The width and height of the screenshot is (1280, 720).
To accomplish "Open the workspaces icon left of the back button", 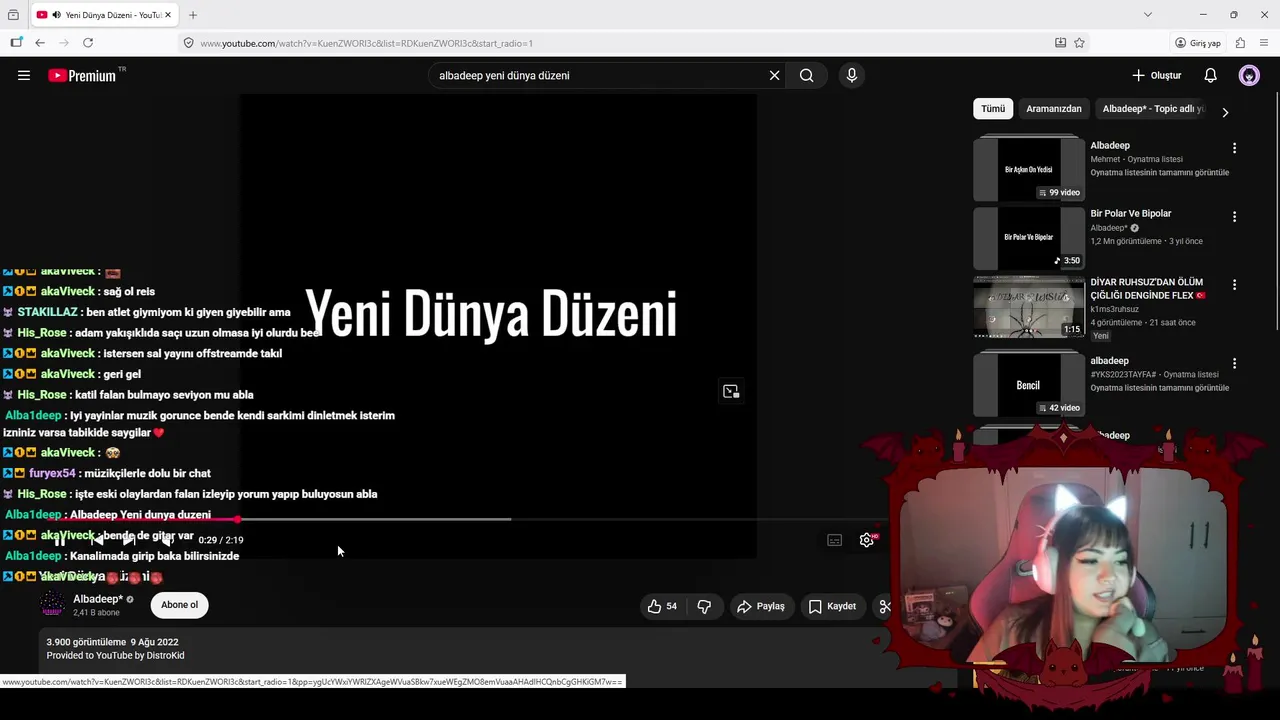I will 16,43.
